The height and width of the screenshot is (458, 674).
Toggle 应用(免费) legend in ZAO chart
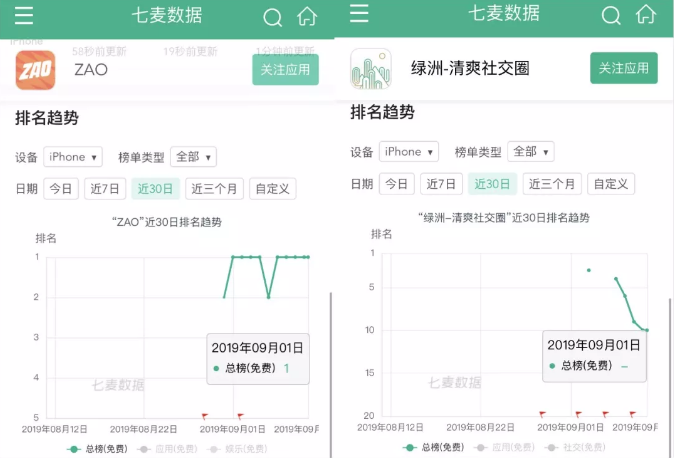point(167,449)
